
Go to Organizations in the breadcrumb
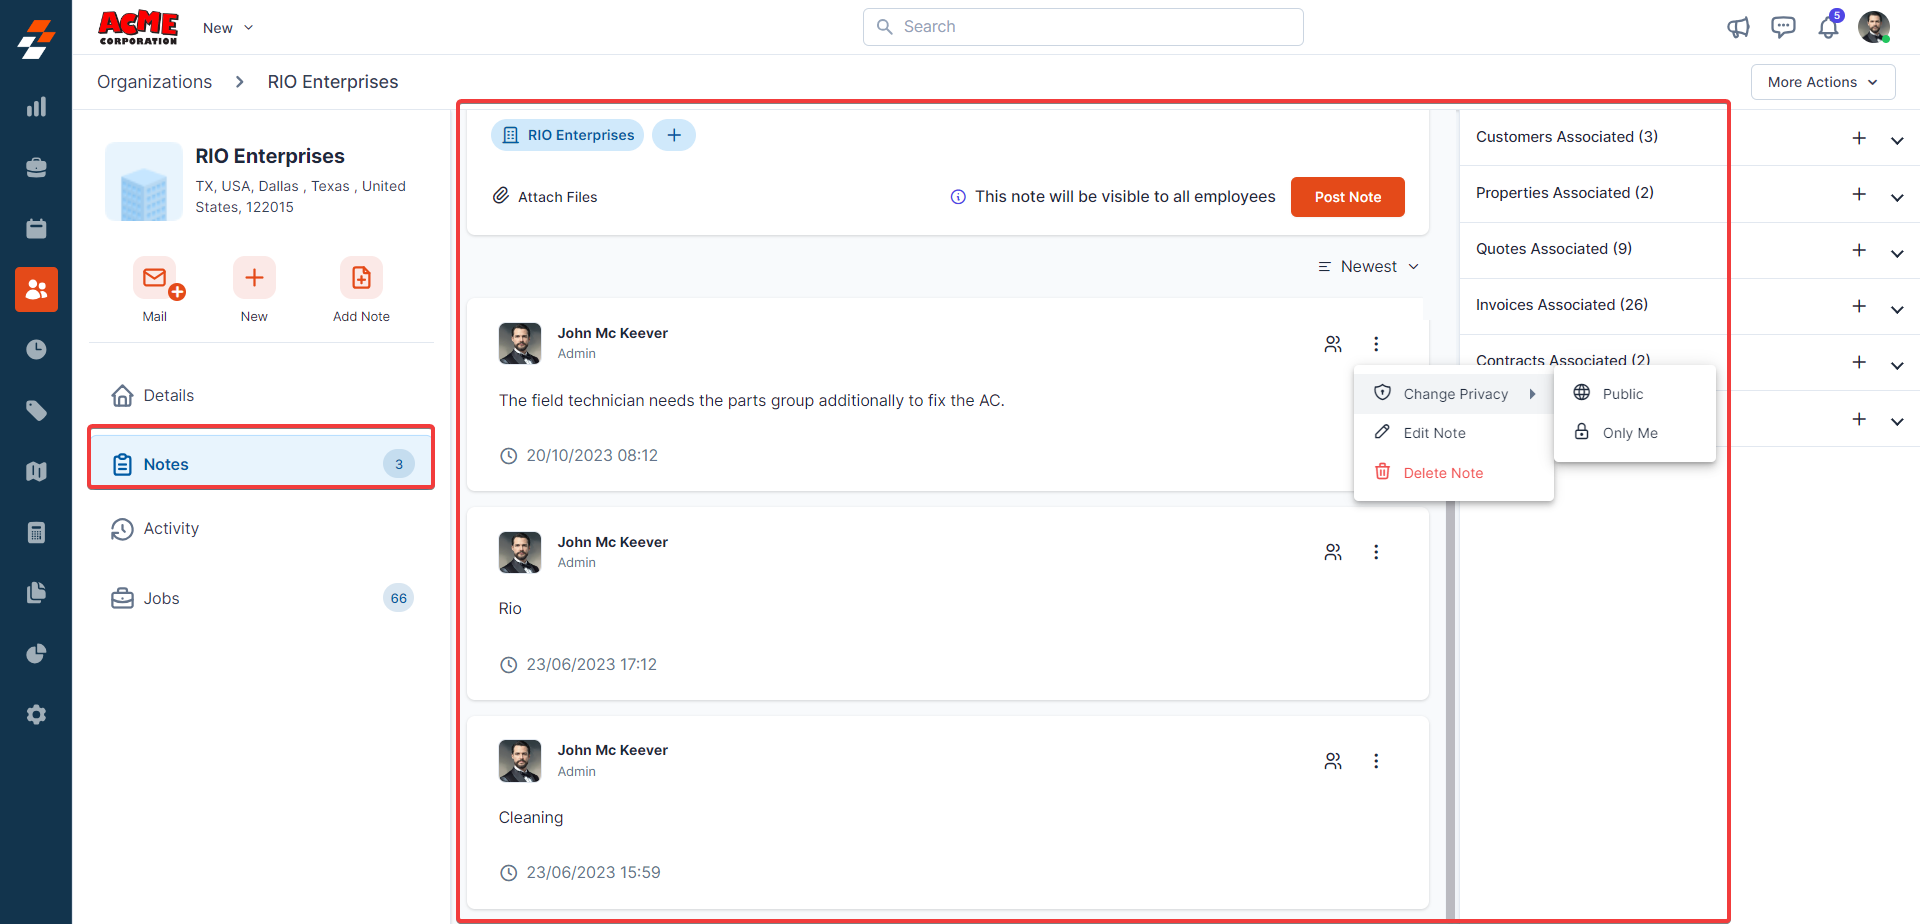(x=154, y=82)
